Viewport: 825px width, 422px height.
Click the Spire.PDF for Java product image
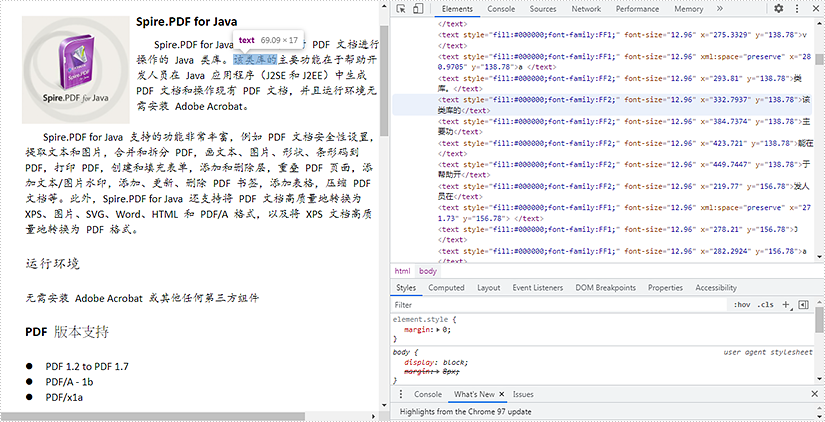pyautogui.click(x=76, y=69)
